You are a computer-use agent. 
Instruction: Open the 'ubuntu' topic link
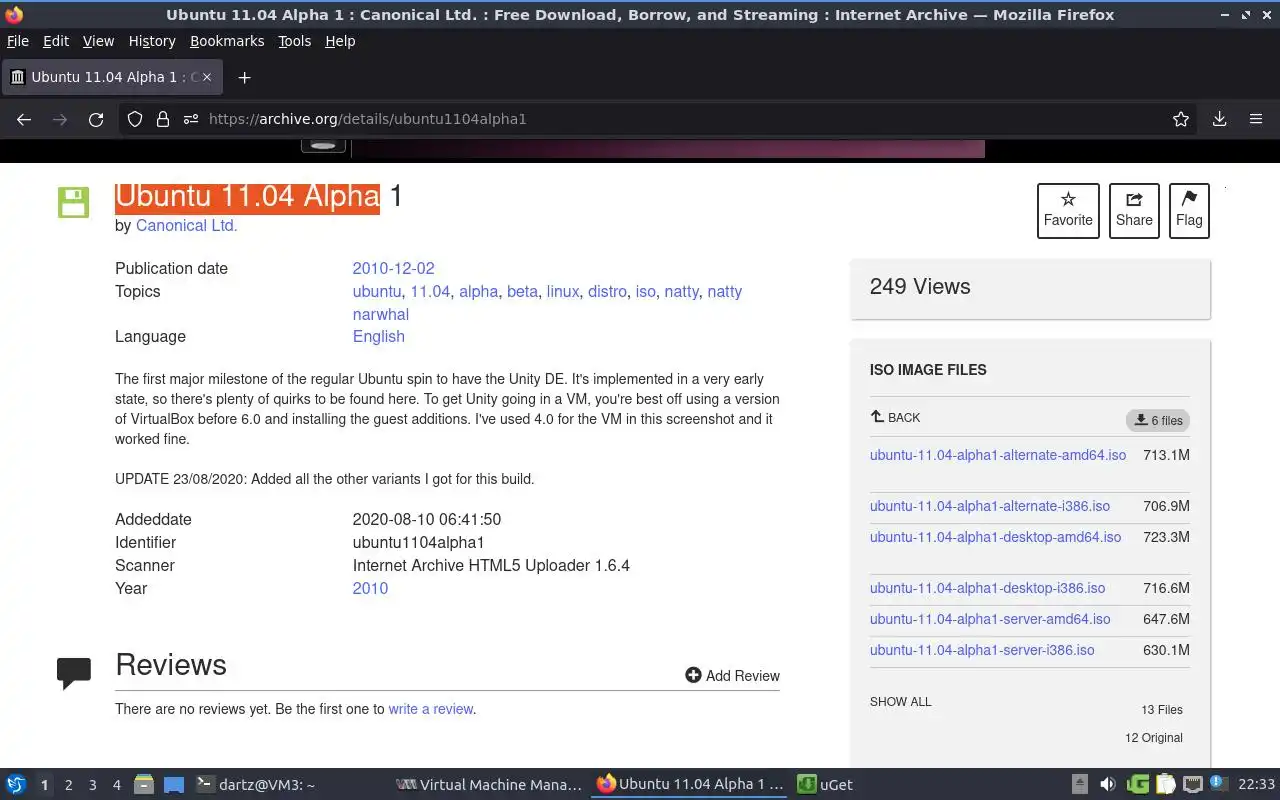pos(376,291)
